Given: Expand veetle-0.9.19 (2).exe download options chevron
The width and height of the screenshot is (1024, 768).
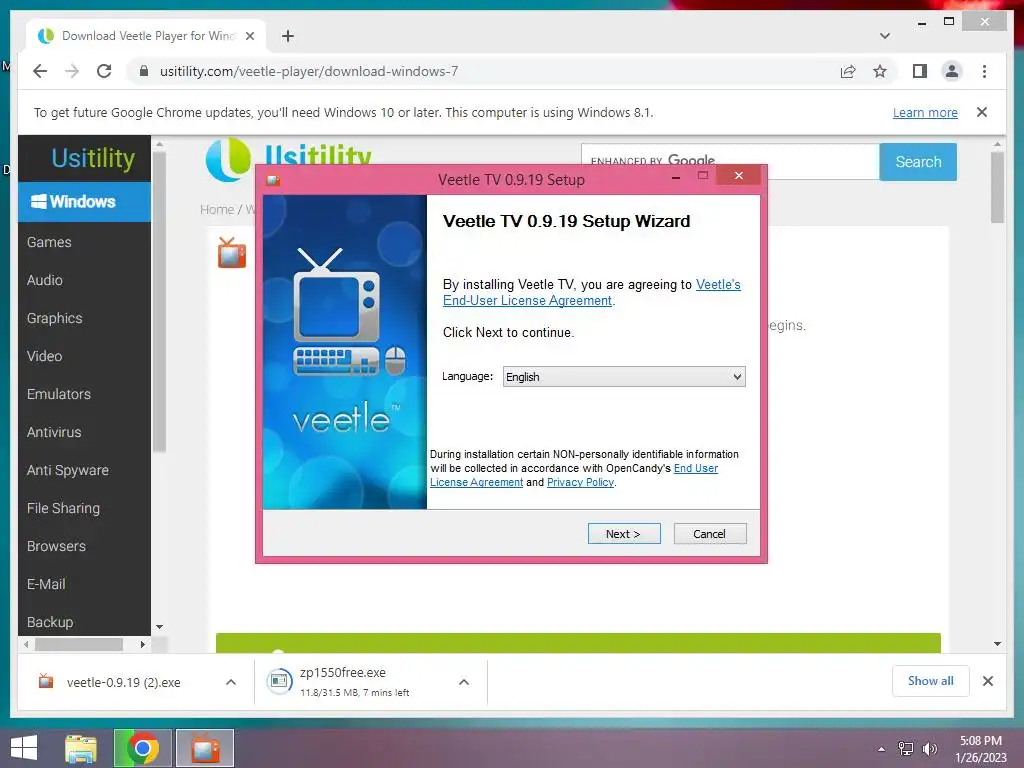Looking at the screenshot, I should pos(231,682).
